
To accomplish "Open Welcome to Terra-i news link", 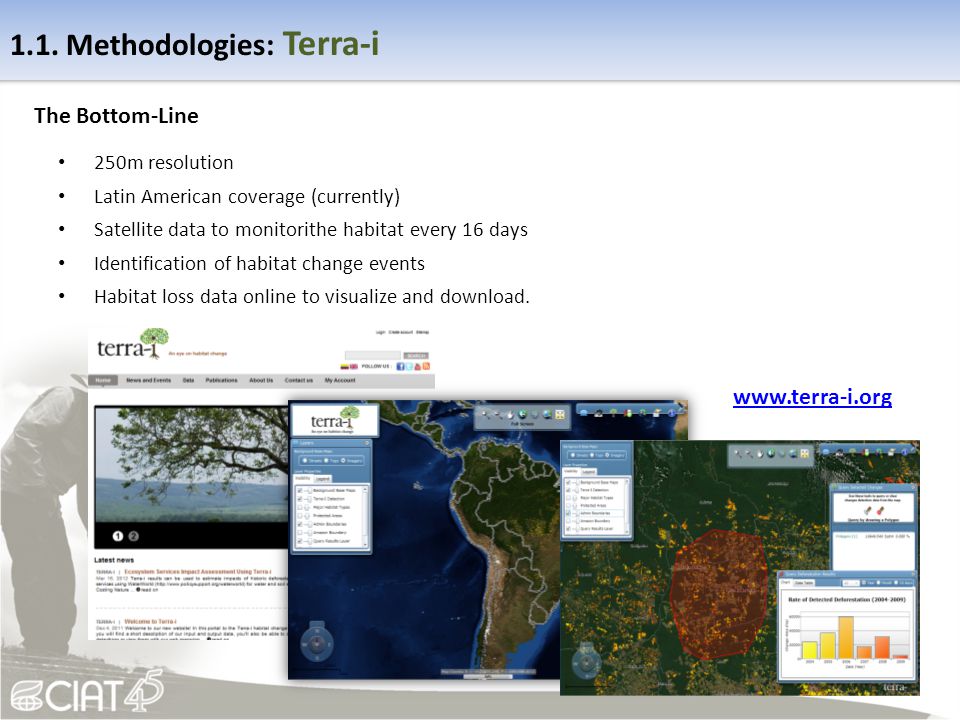I will tap(150, 621).
